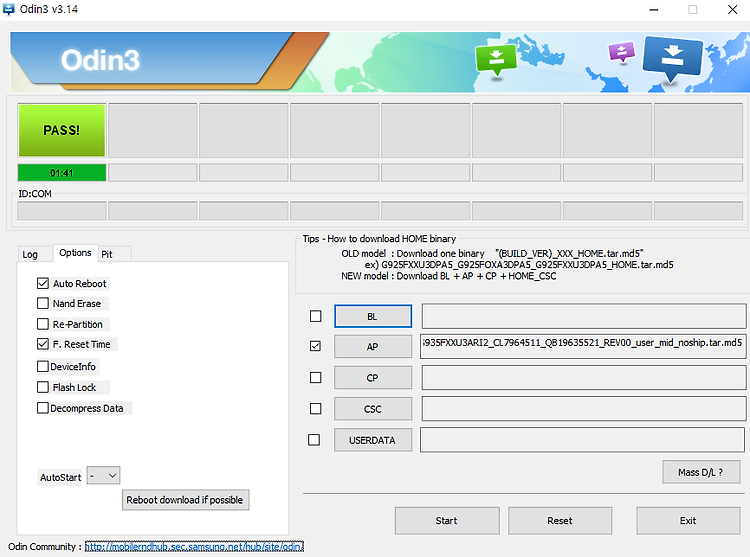Image resolution: width=750 pixels, height=557 pixels.
Task: Click the BL file path field
Action: click(584, 316)
